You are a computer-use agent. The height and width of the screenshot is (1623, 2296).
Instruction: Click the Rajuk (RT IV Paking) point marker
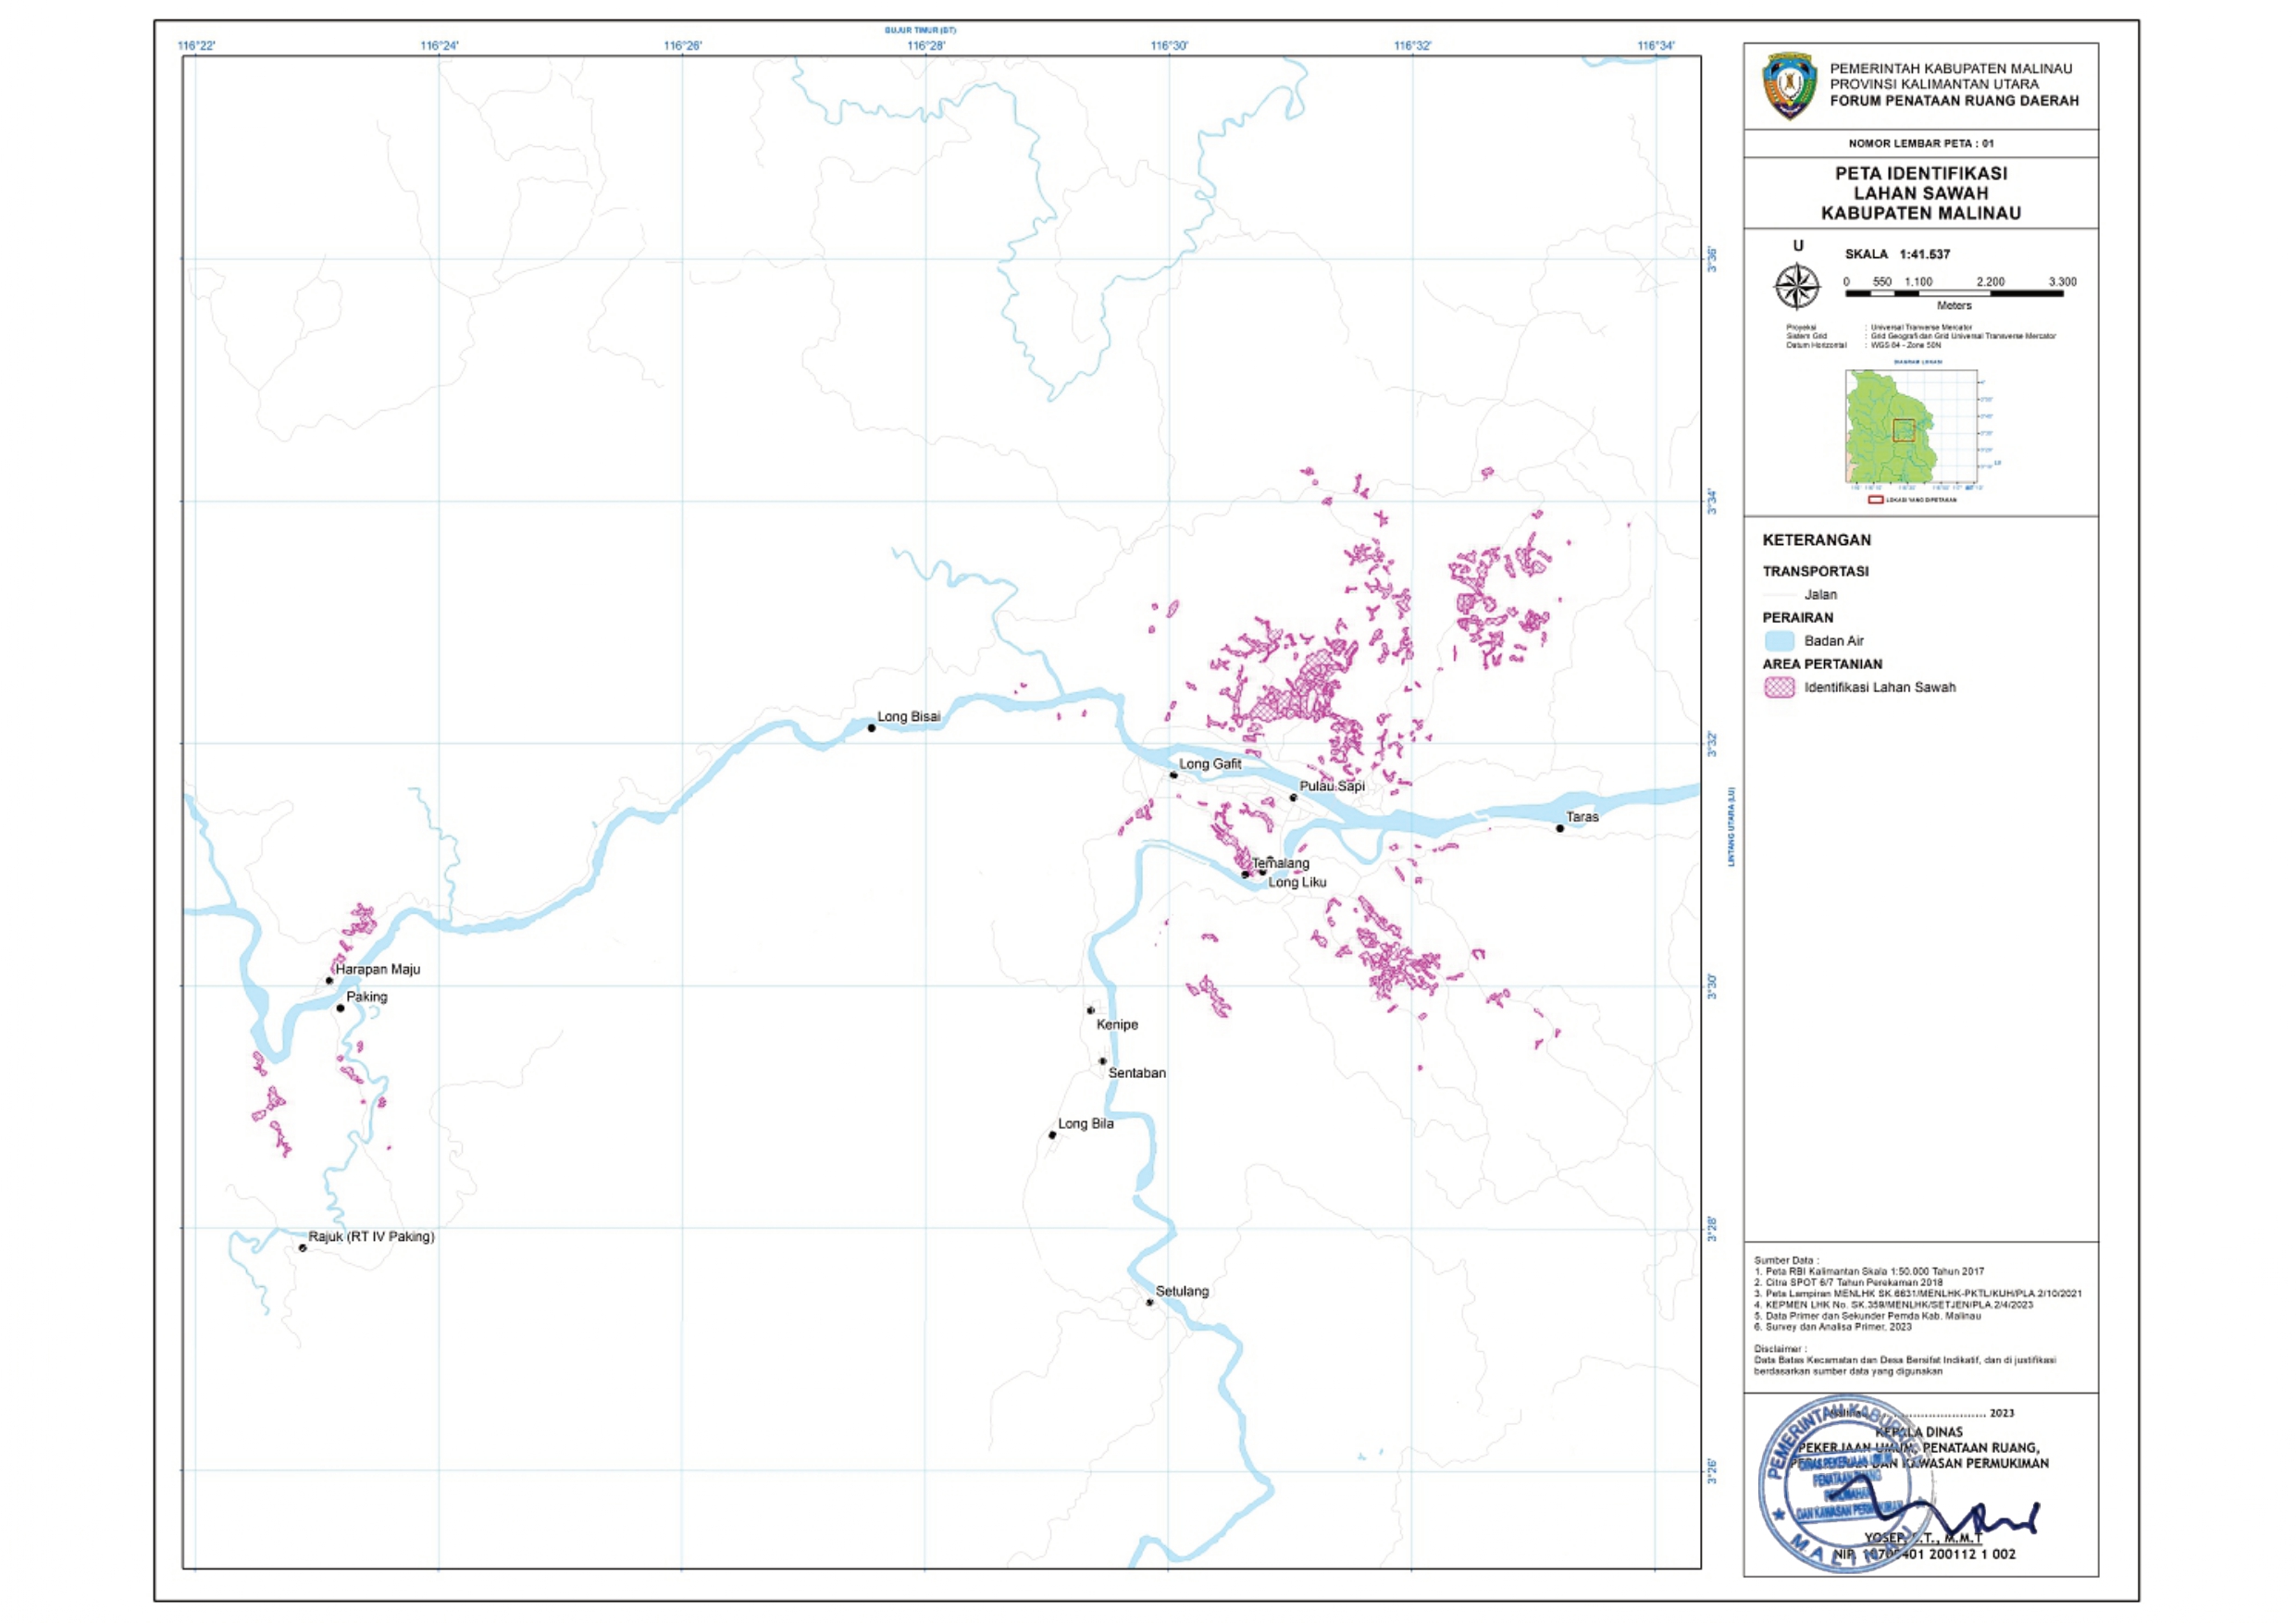tap(303, 1248)
